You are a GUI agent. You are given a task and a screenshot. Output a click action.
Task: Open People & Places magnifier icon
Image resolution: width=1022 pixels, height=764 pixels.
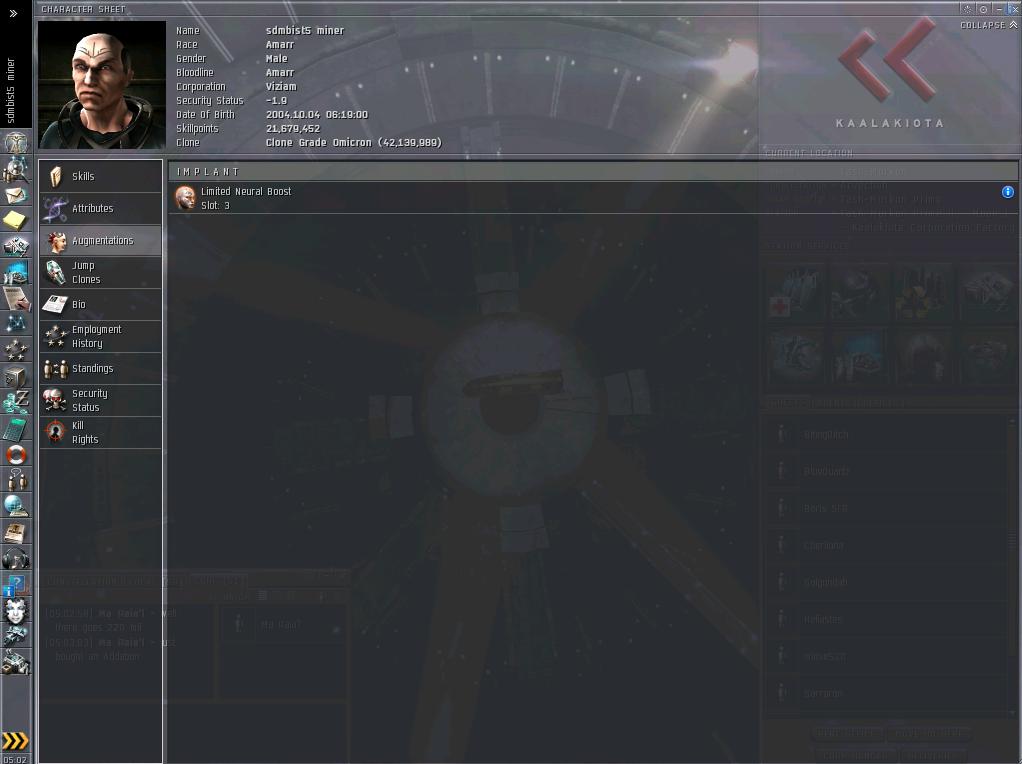coord(15,169)
